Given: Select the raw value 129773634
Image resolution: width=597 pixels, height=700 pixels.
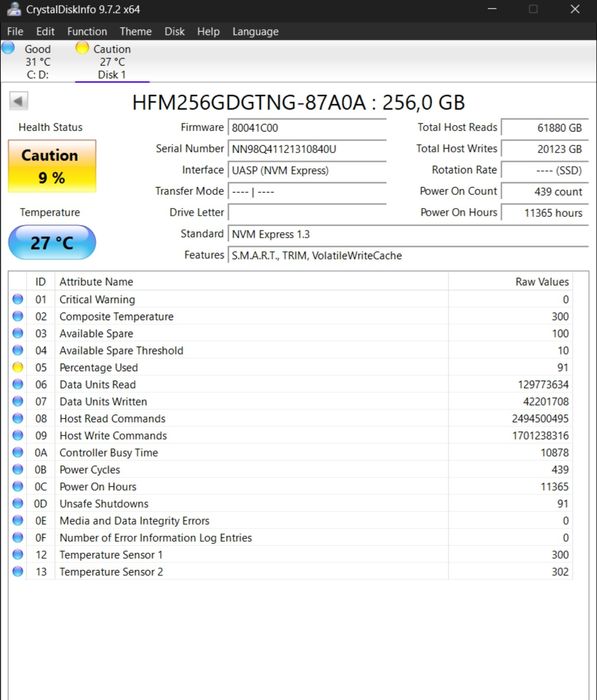Looking at the screenshot, I should tap(543, 384).
